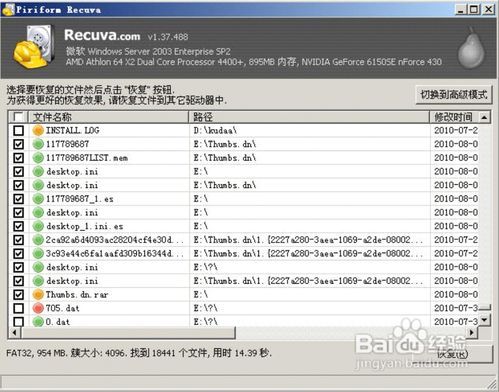Click the Recuva hard-hat drive logo
499x392 pixels.
(34, 47)
